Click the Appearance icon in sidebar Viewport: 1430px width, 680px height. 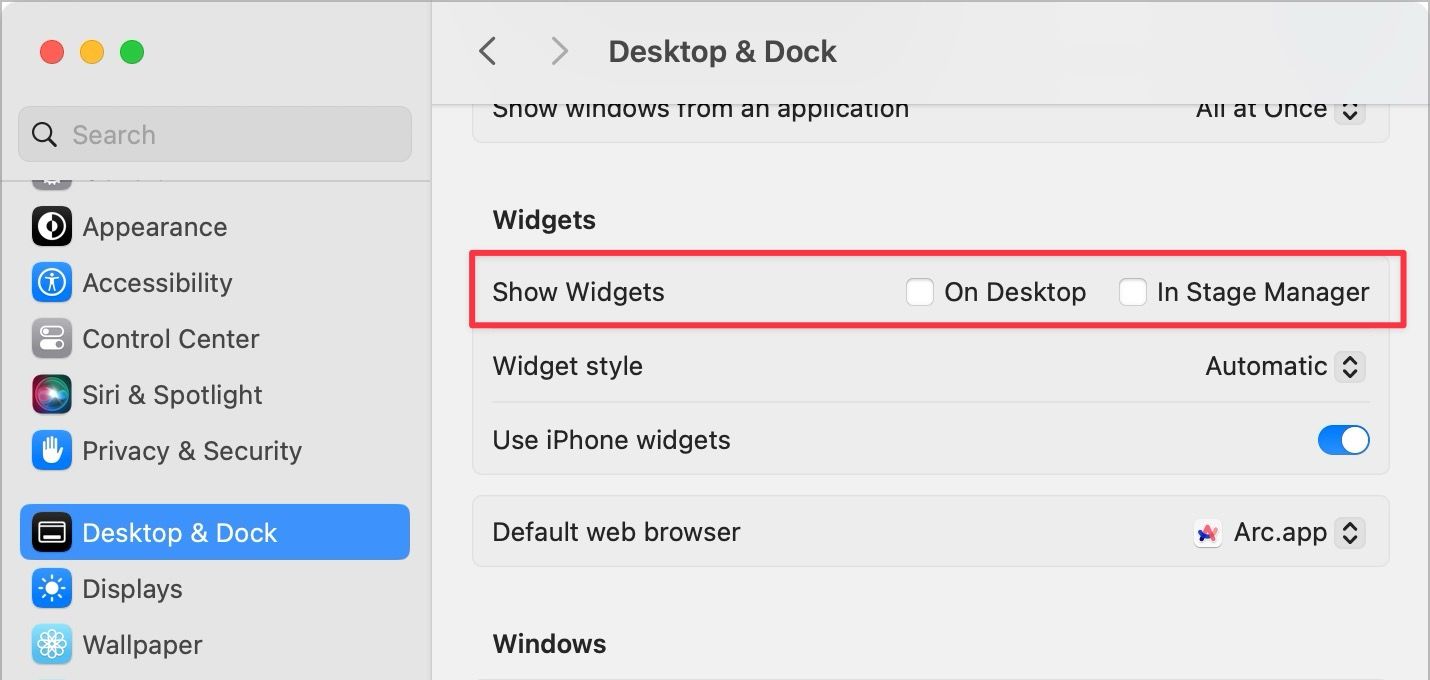[x=52, y=227]
